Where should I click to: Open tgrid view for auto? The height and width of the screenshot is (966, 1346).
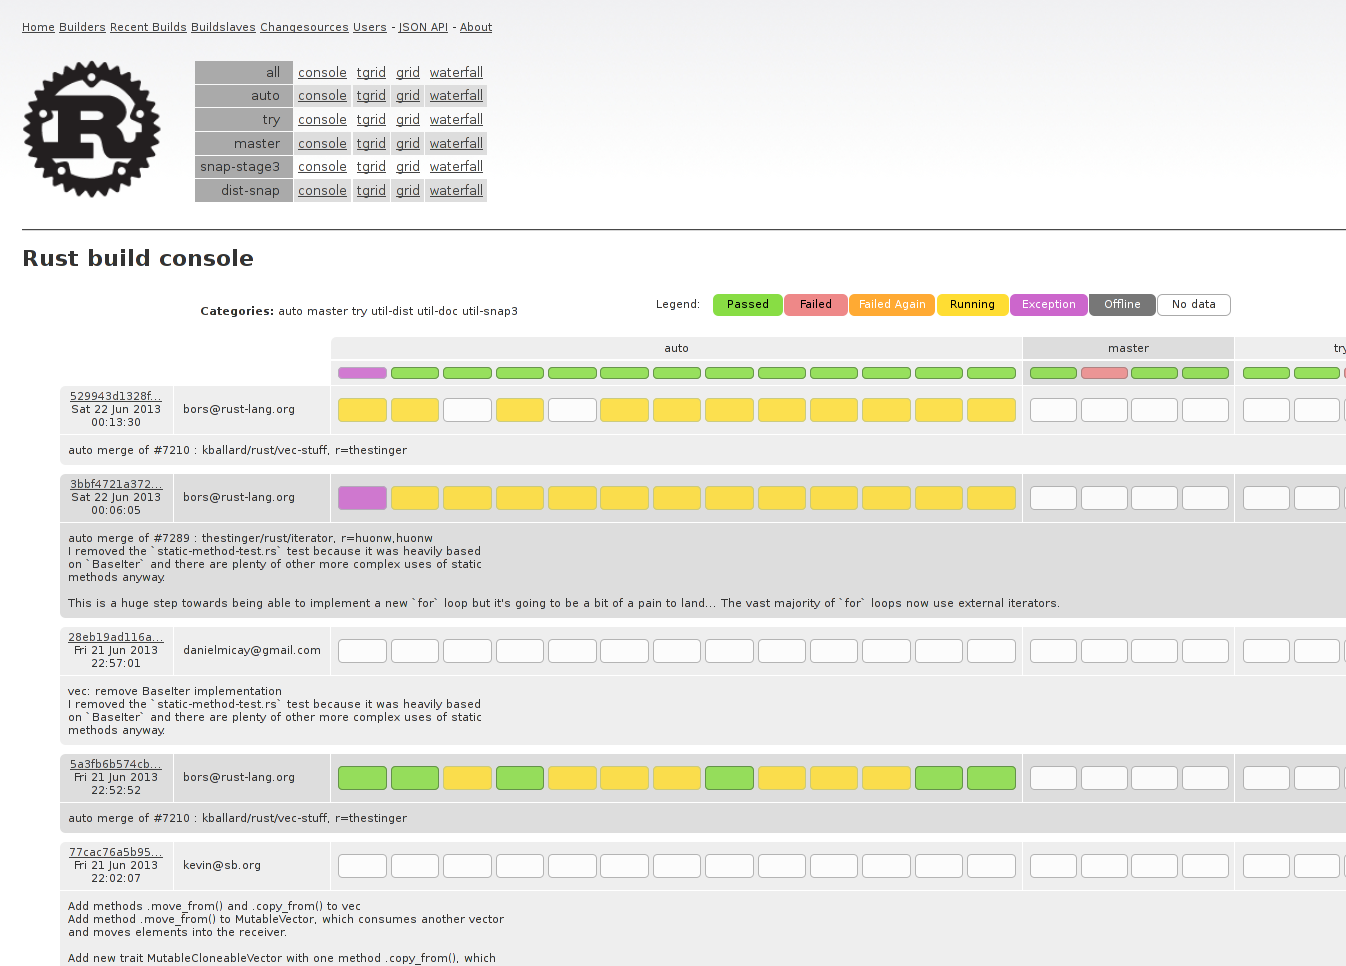click(x=371, y=96)
